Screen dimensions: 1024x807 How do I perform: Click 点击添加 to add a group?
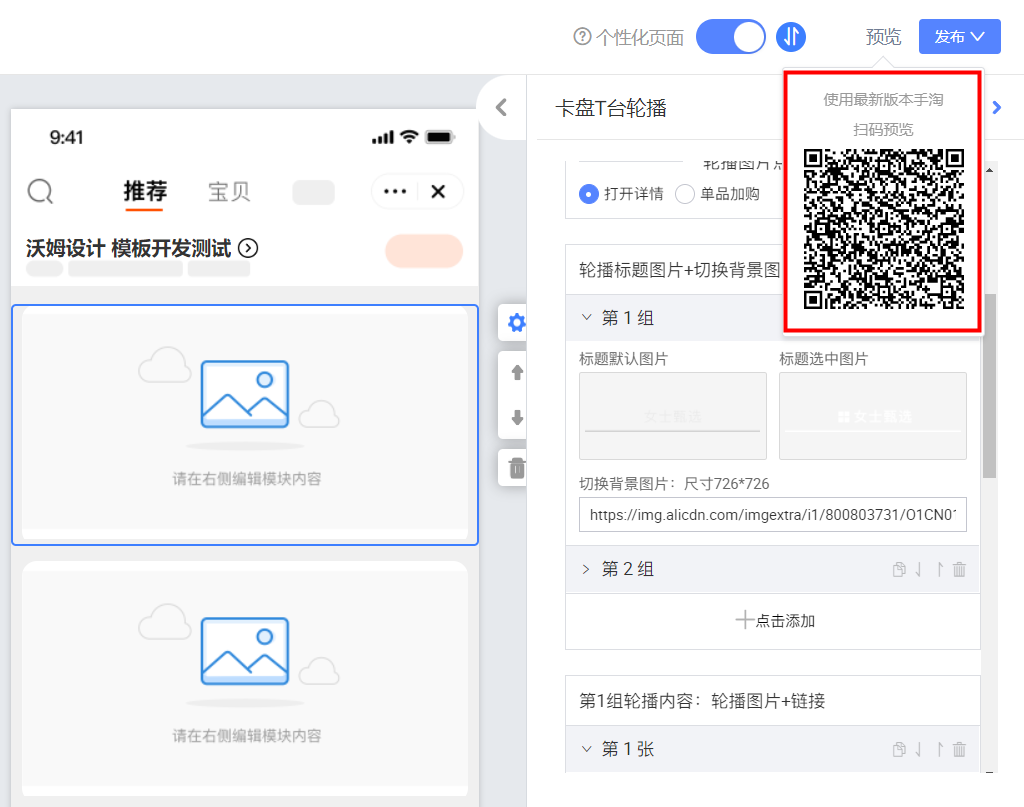click(775, 620)
